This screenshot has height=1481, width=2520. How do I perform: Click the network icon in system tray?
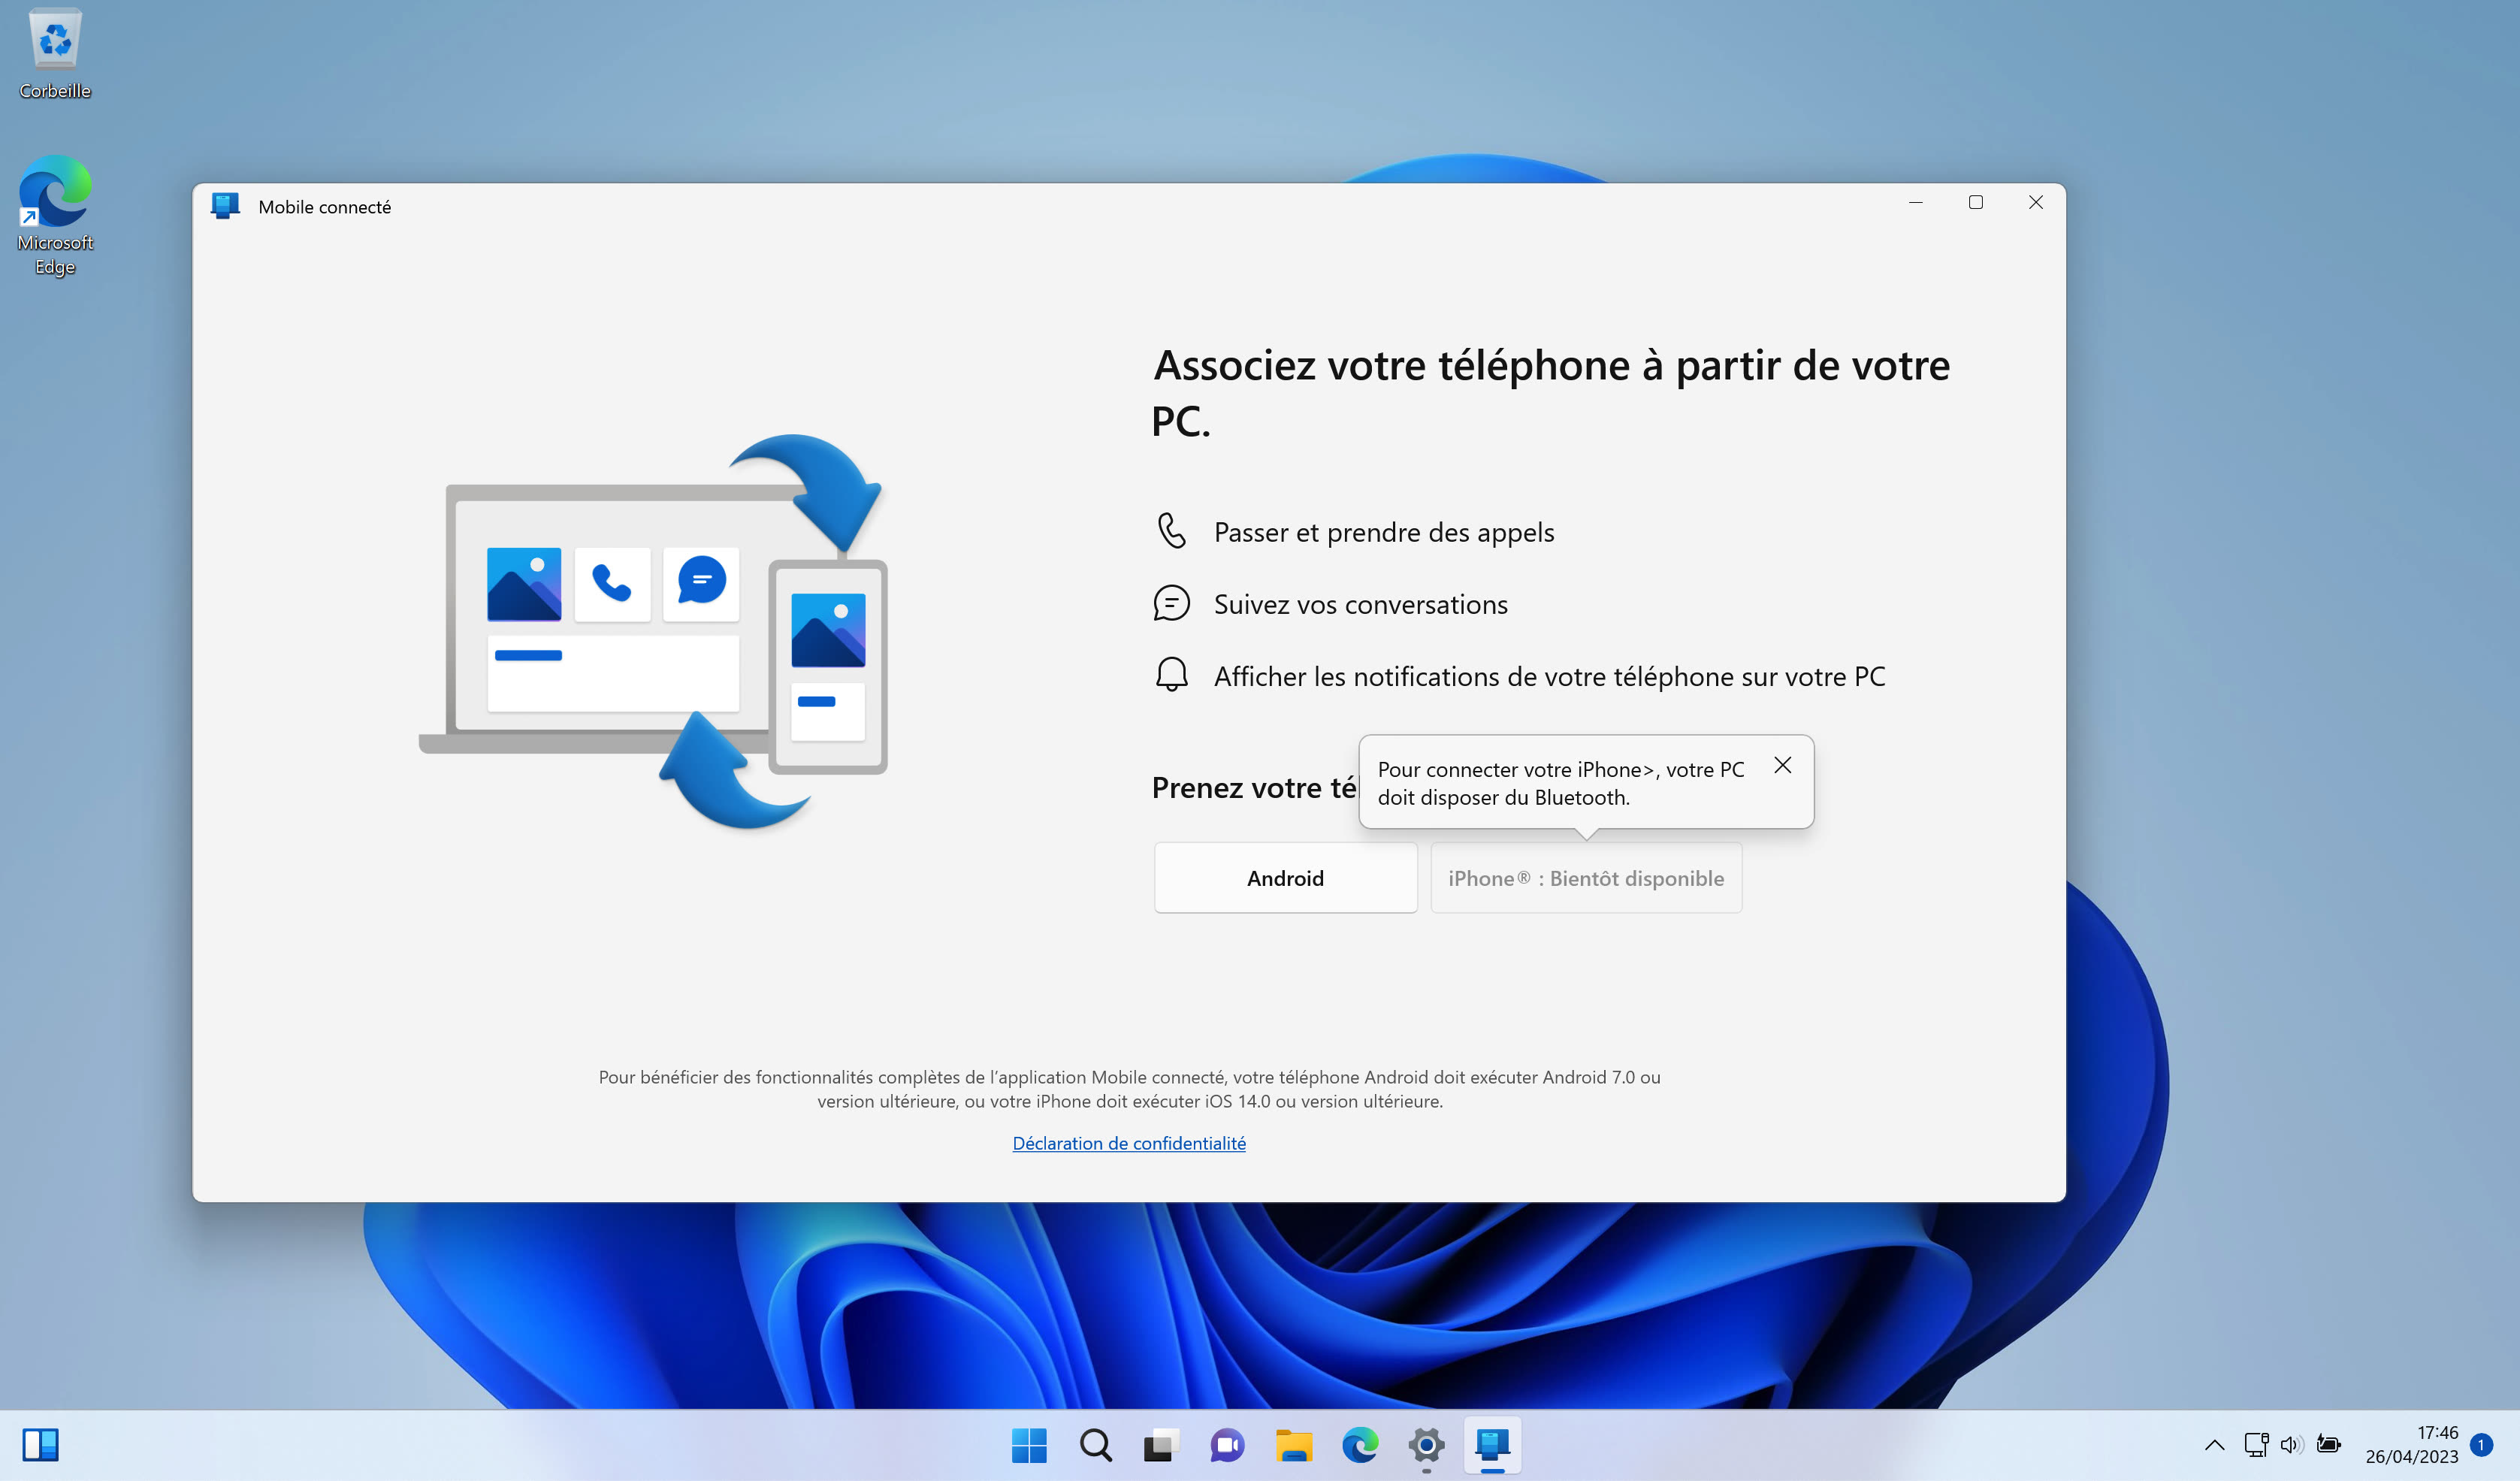click(x=2256, y=1445)
